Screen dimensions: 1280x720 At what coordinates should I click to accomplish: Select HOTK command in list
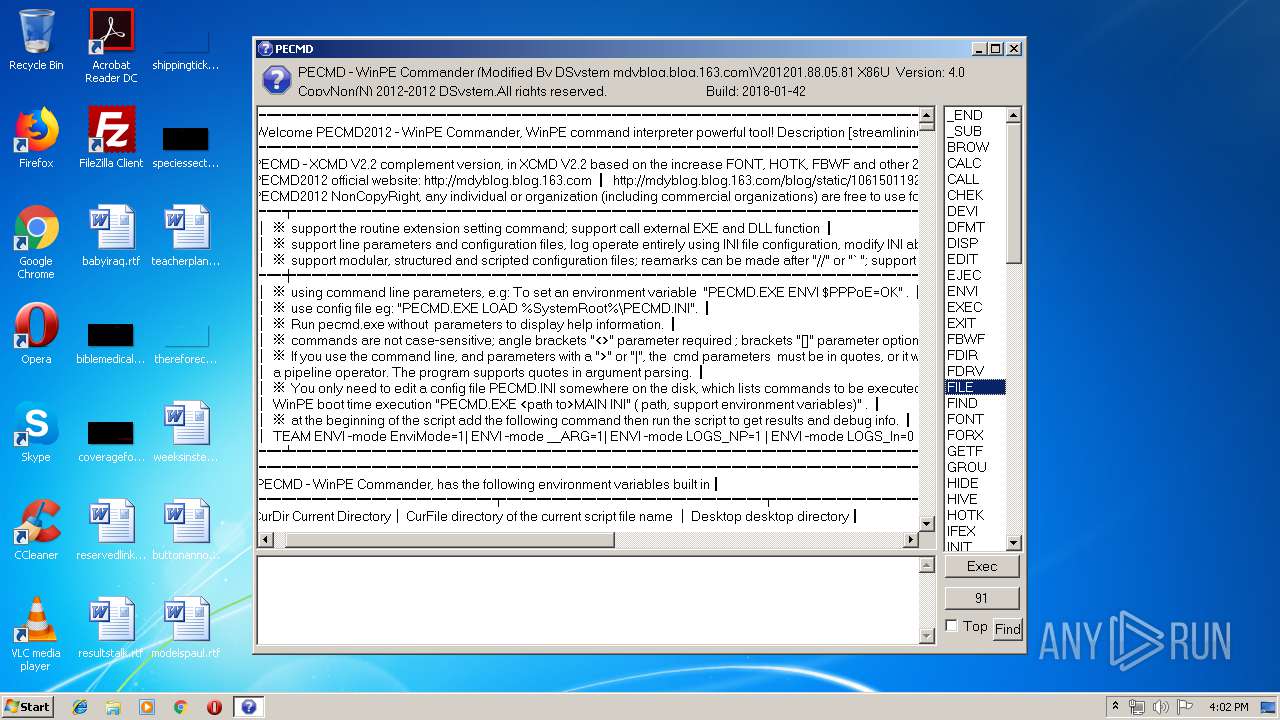pos(975,515)
